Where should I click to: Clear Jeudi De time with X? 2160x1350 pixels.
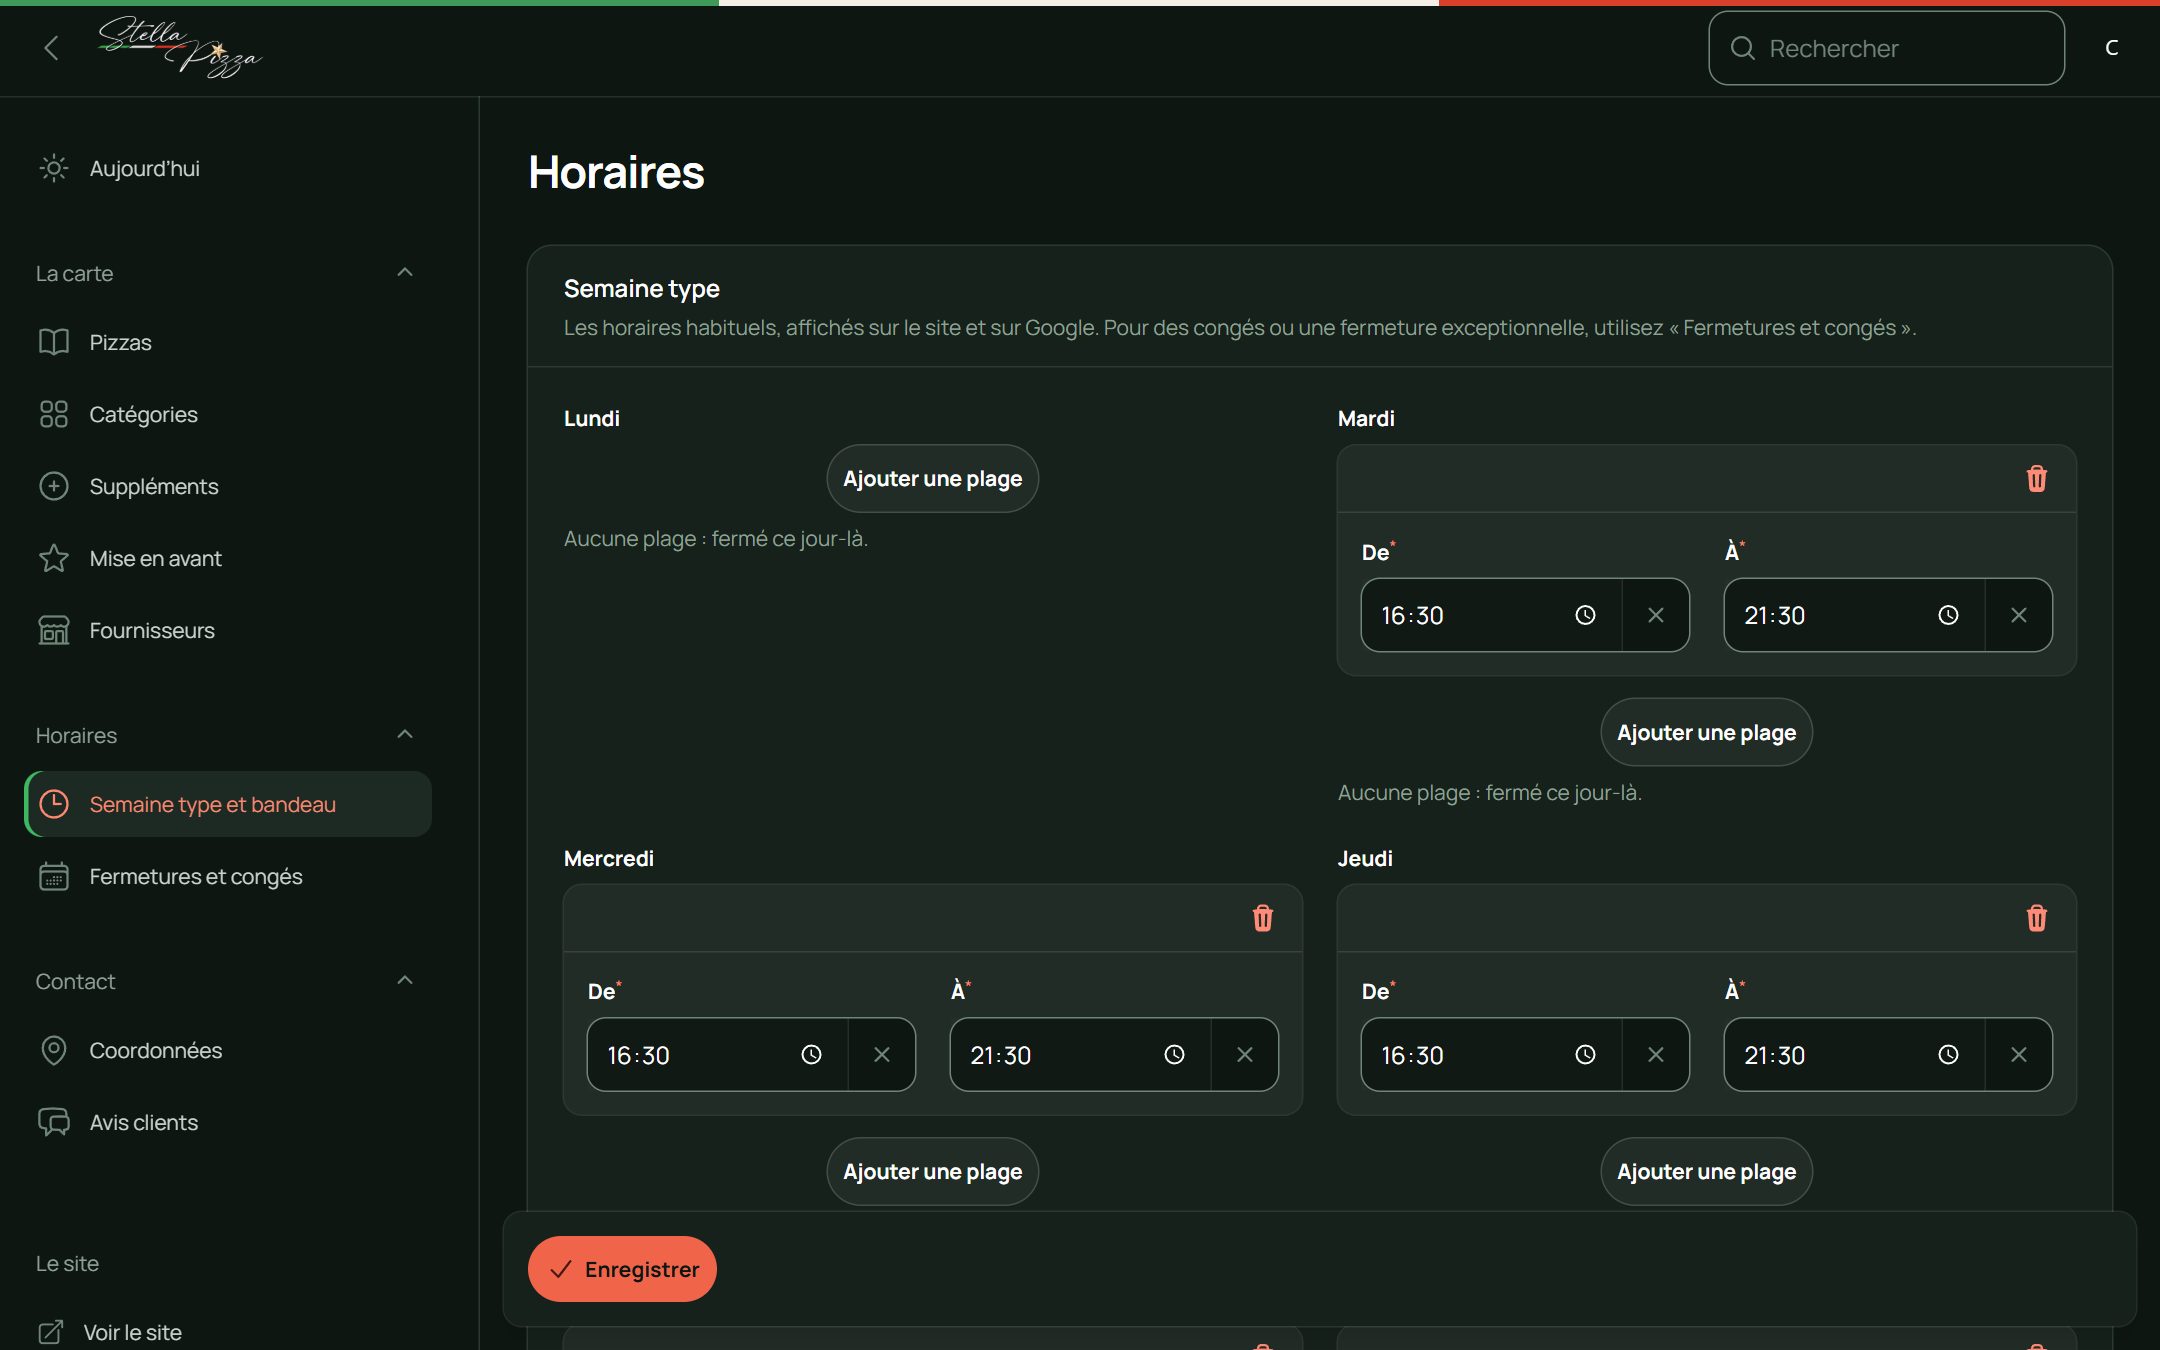click(1655, 1054)
